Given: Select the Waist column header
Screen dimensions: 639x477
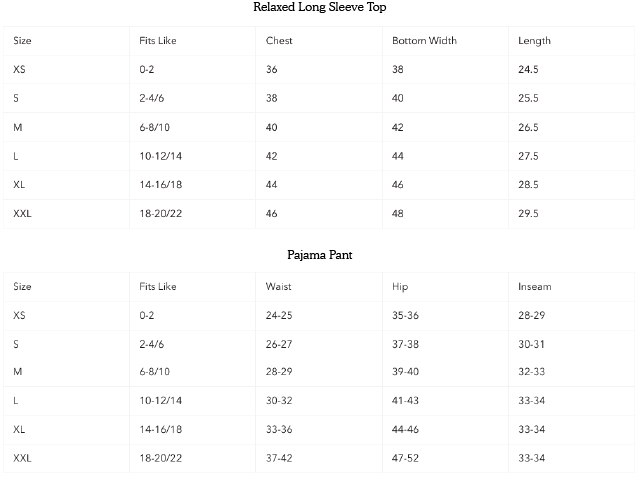Looking at the screenshot, I should pyautogui.click(x=278, y=287).
